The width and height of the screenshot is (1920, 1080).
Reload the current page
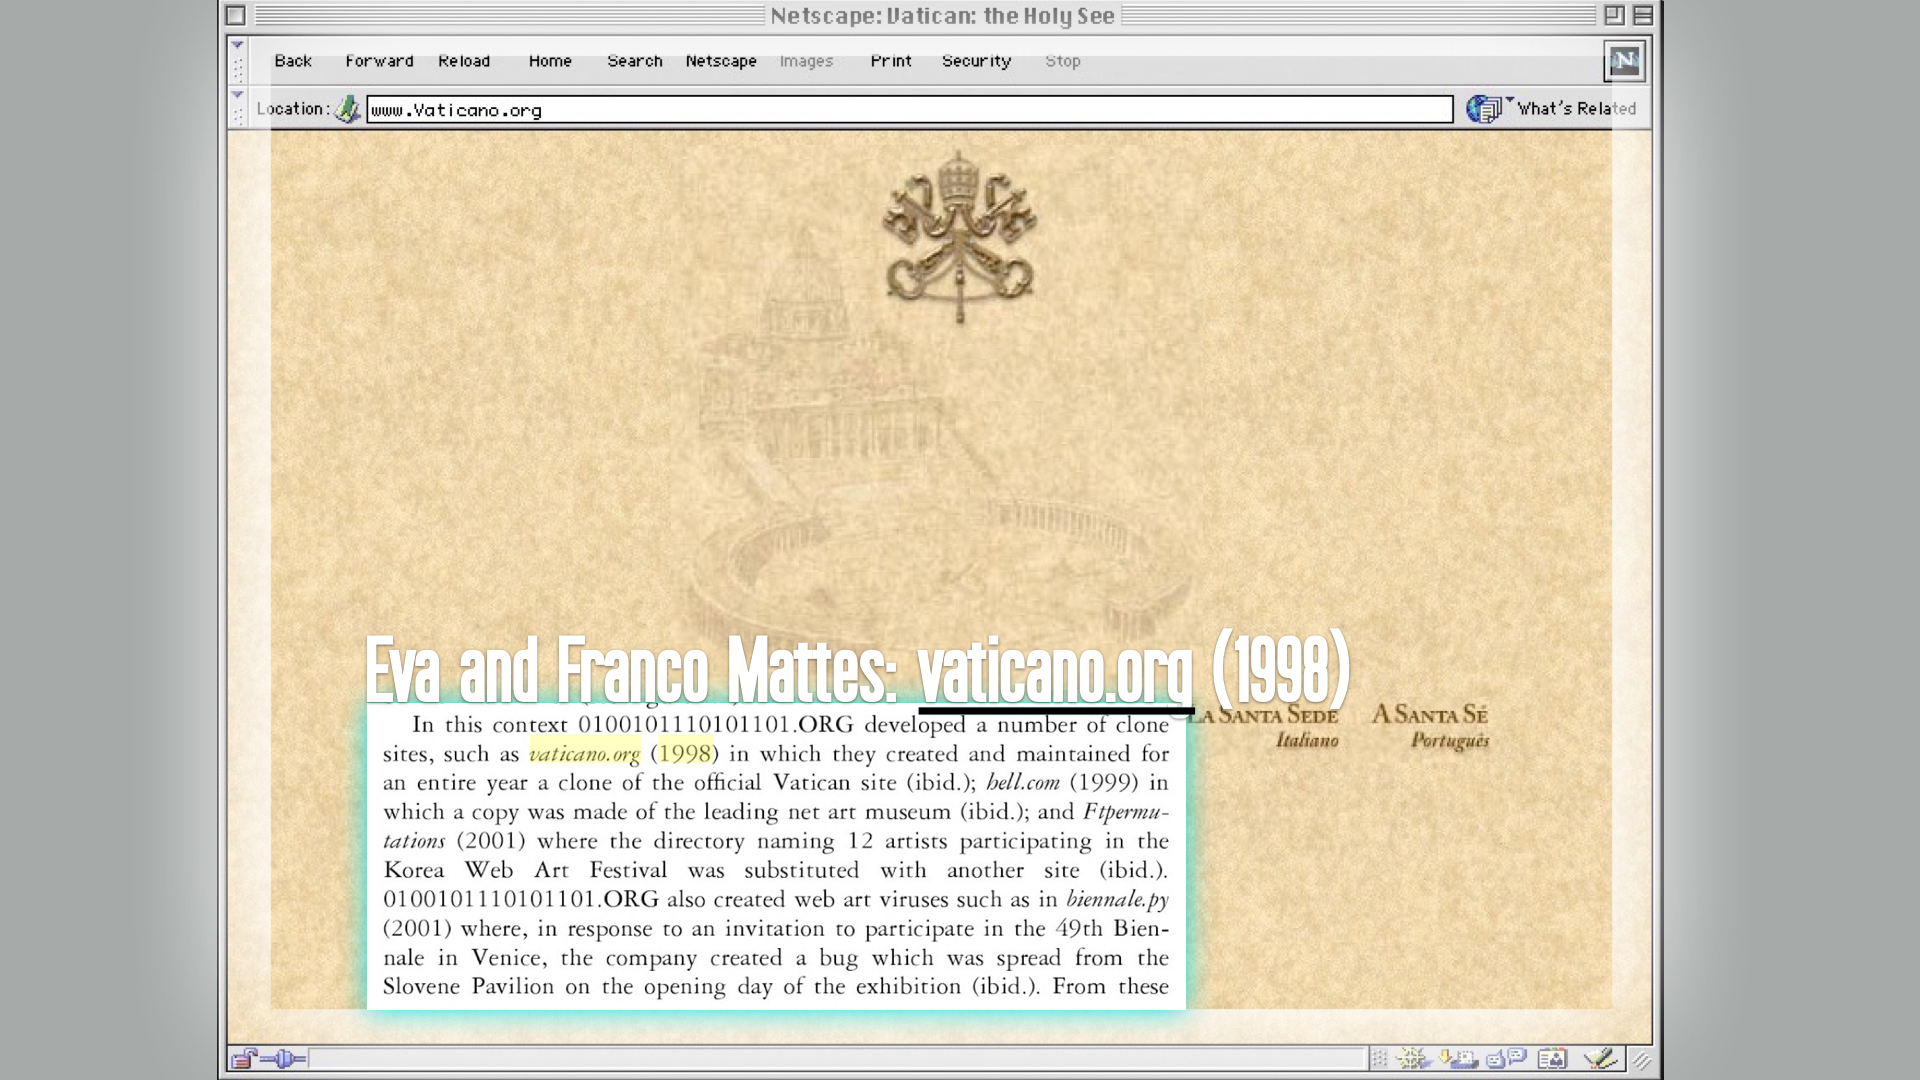tap(464, 61)
